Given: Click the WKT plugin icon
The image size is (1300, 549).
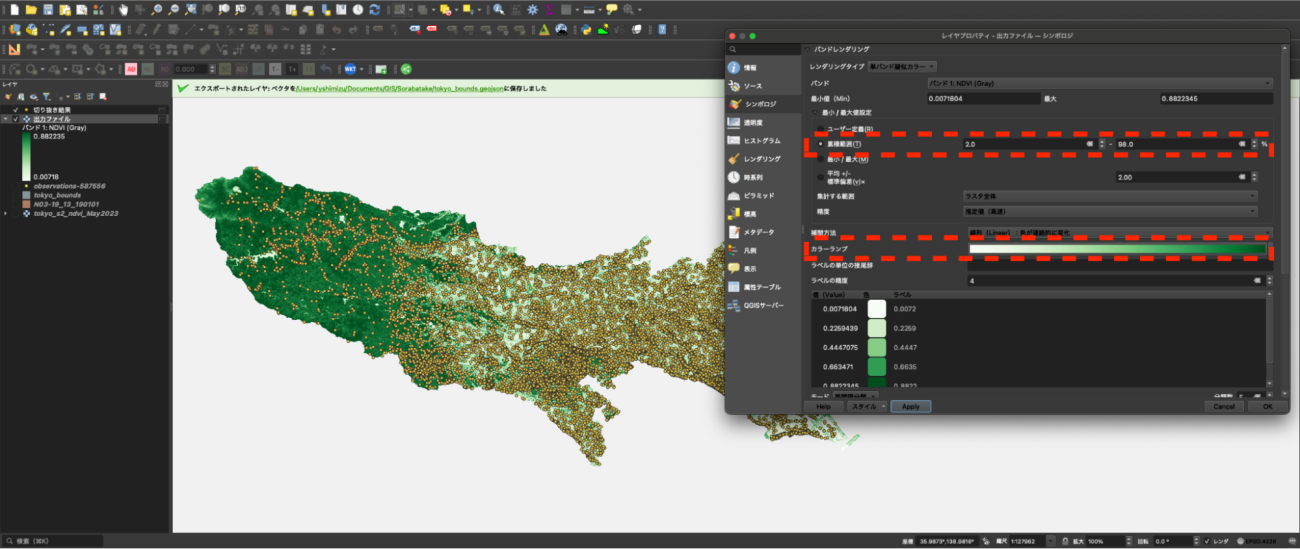Looking at the screenshot, I should click(x=351, y=69).
